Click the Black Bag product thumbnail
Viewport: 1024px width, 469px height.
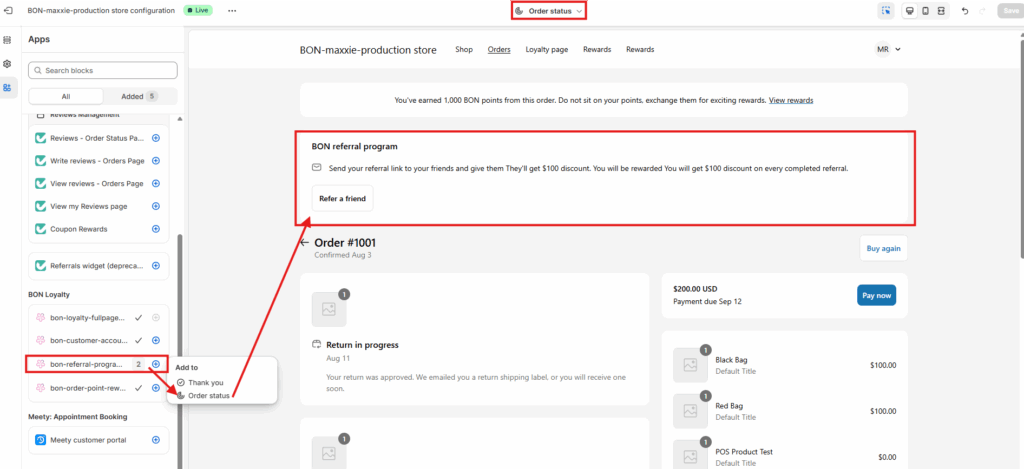click(x=690, y=365)
